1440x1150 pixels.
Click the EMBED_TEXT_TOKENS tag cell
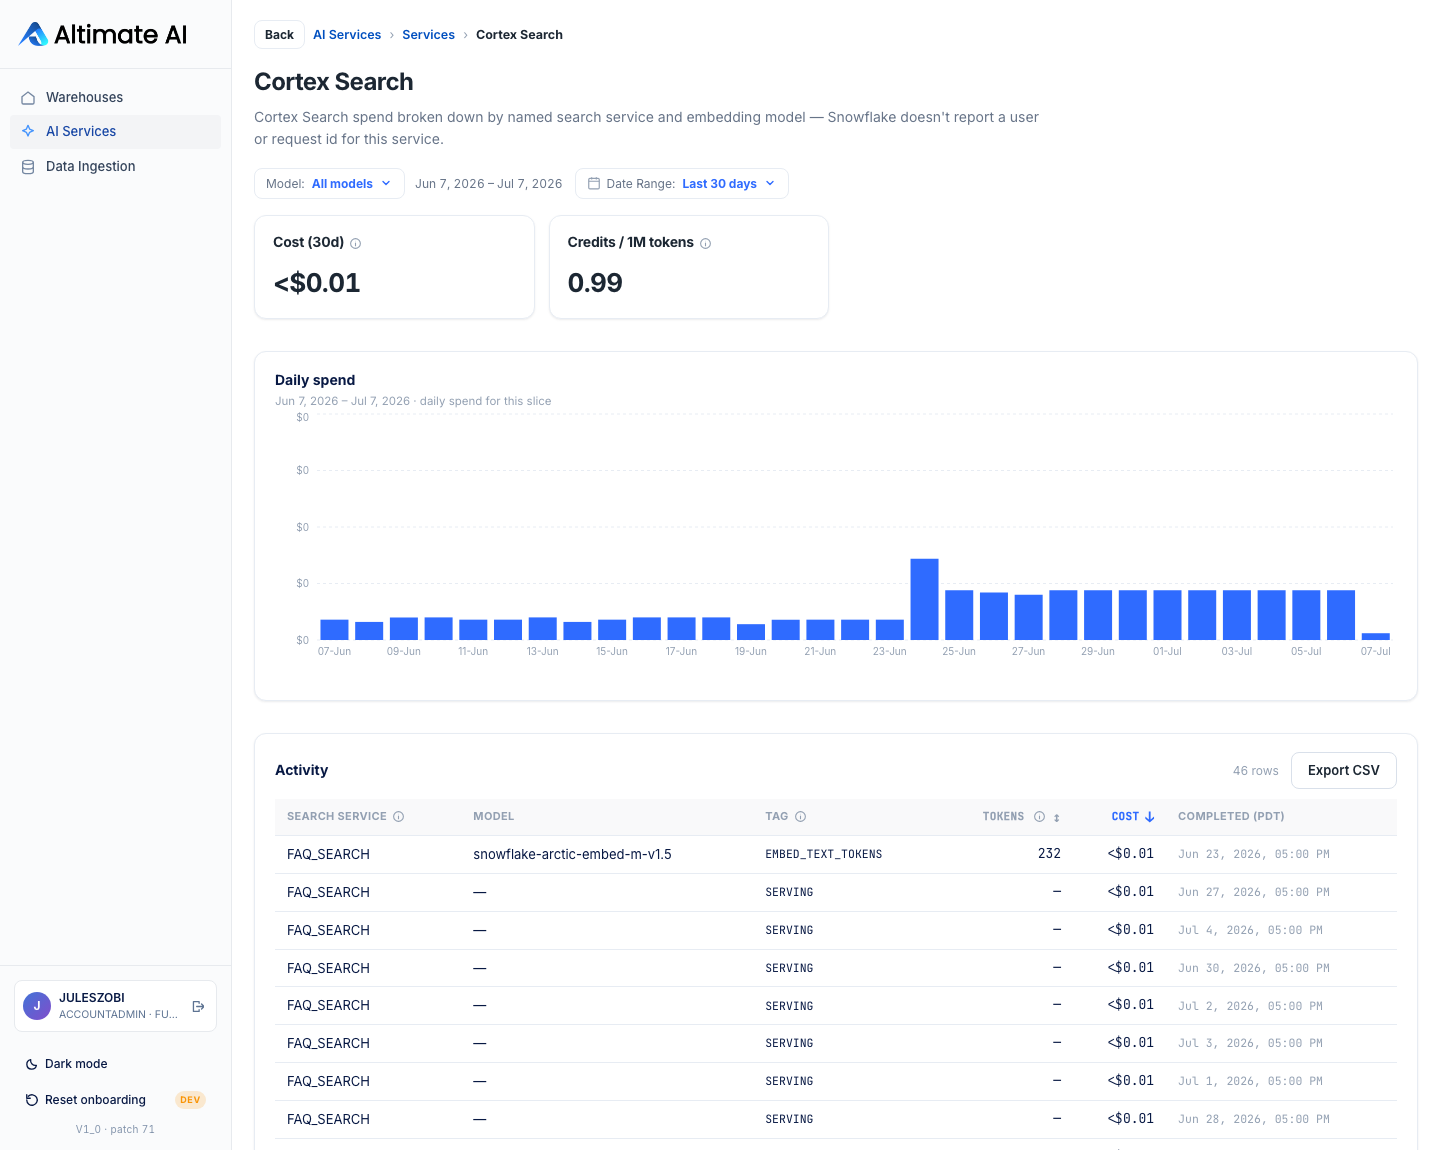tap(823, 855)
